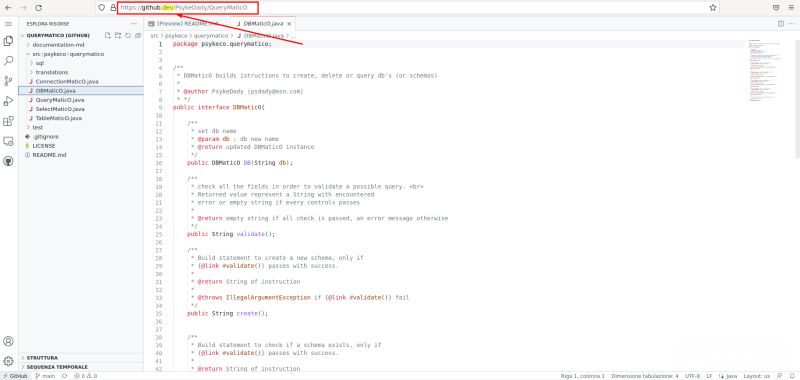800x380 pixels.
Task: Open explorer panel more actions ellipsis
Action: [134, 24]
